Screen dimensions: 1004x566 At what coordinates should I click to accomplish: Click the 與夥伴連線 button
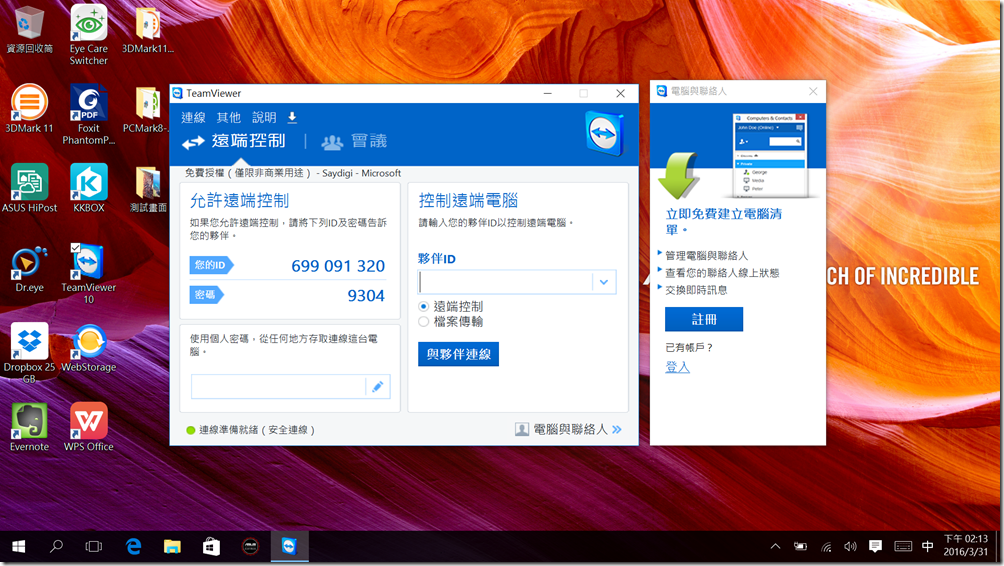coord(458,354)
